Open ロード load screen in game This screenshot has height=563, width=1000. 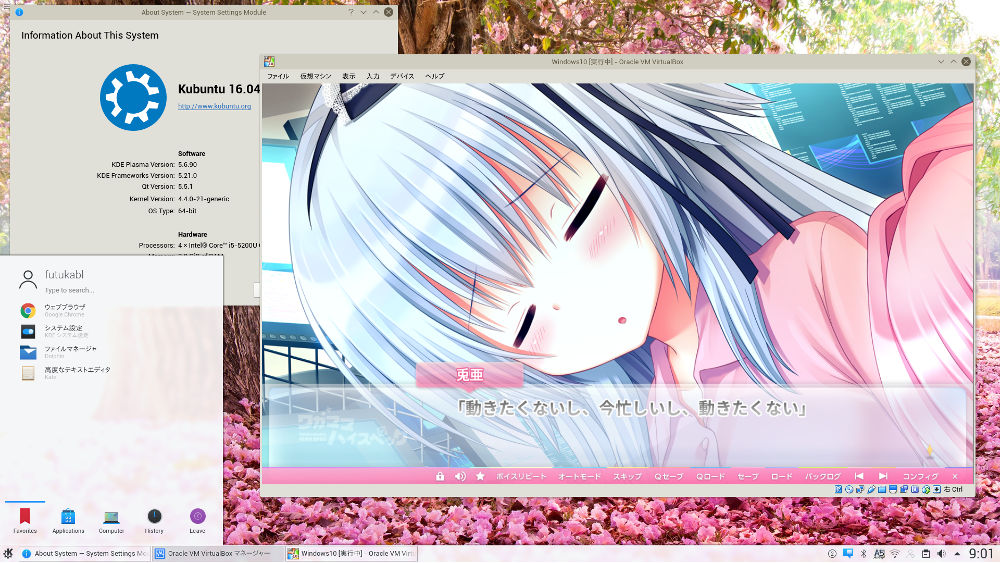point(781,476)
